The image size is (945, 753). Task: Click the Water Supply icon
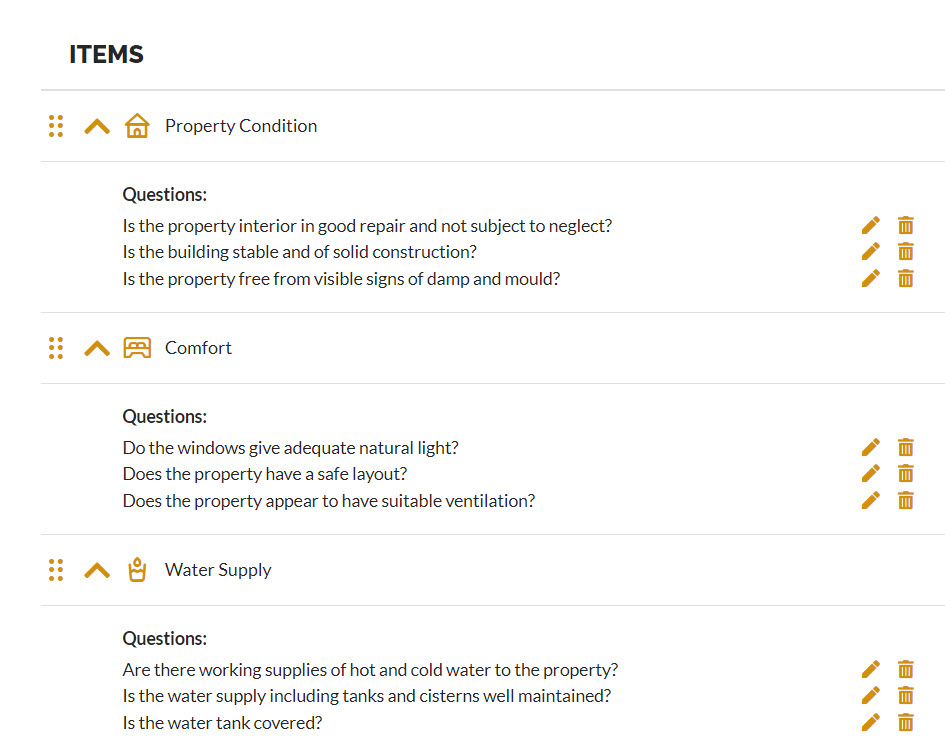137,570
